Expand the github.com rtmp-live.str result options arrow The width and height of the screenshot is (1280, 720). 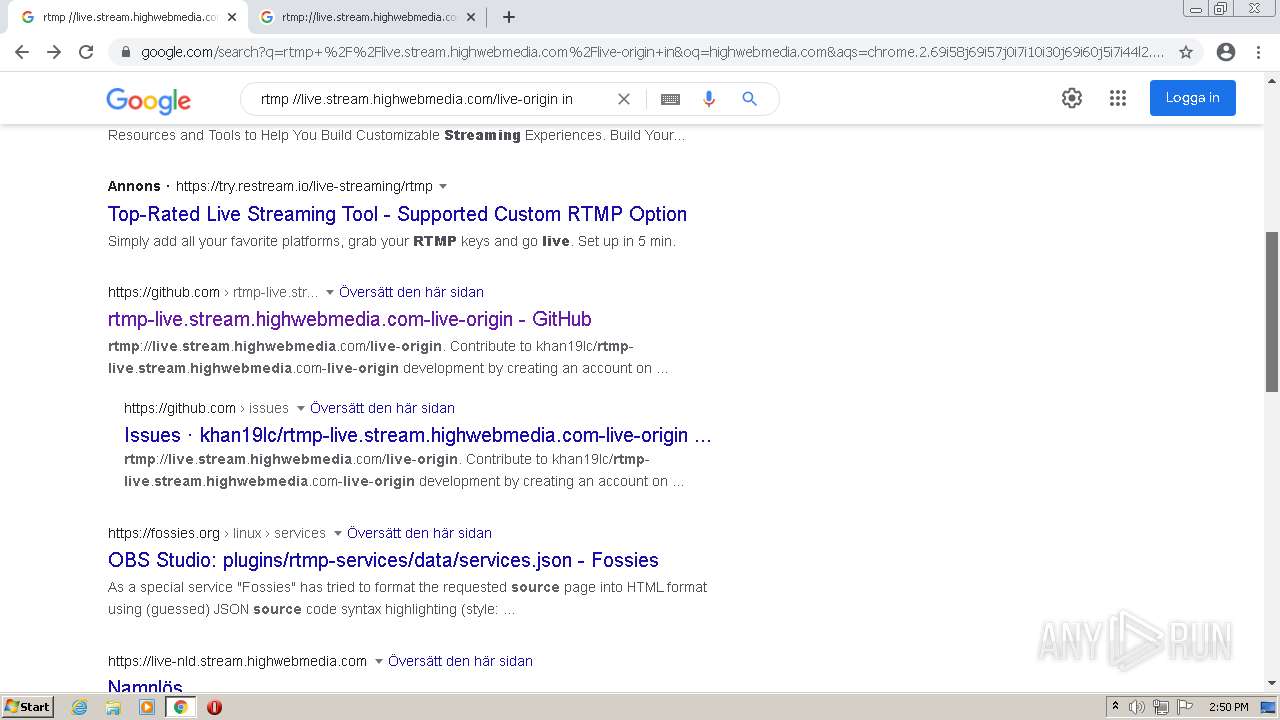[x=330, y=292]
